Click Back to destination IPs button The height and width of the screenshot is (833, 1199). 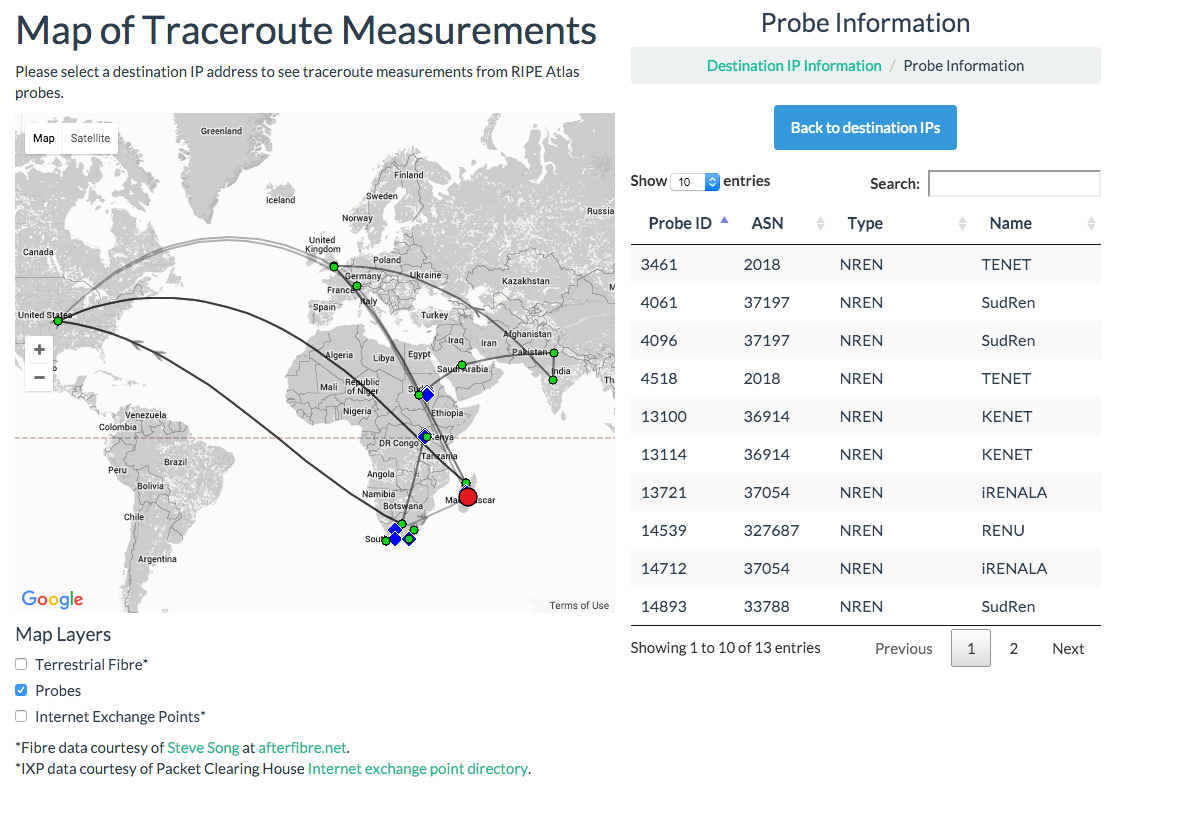click(865, 128)
